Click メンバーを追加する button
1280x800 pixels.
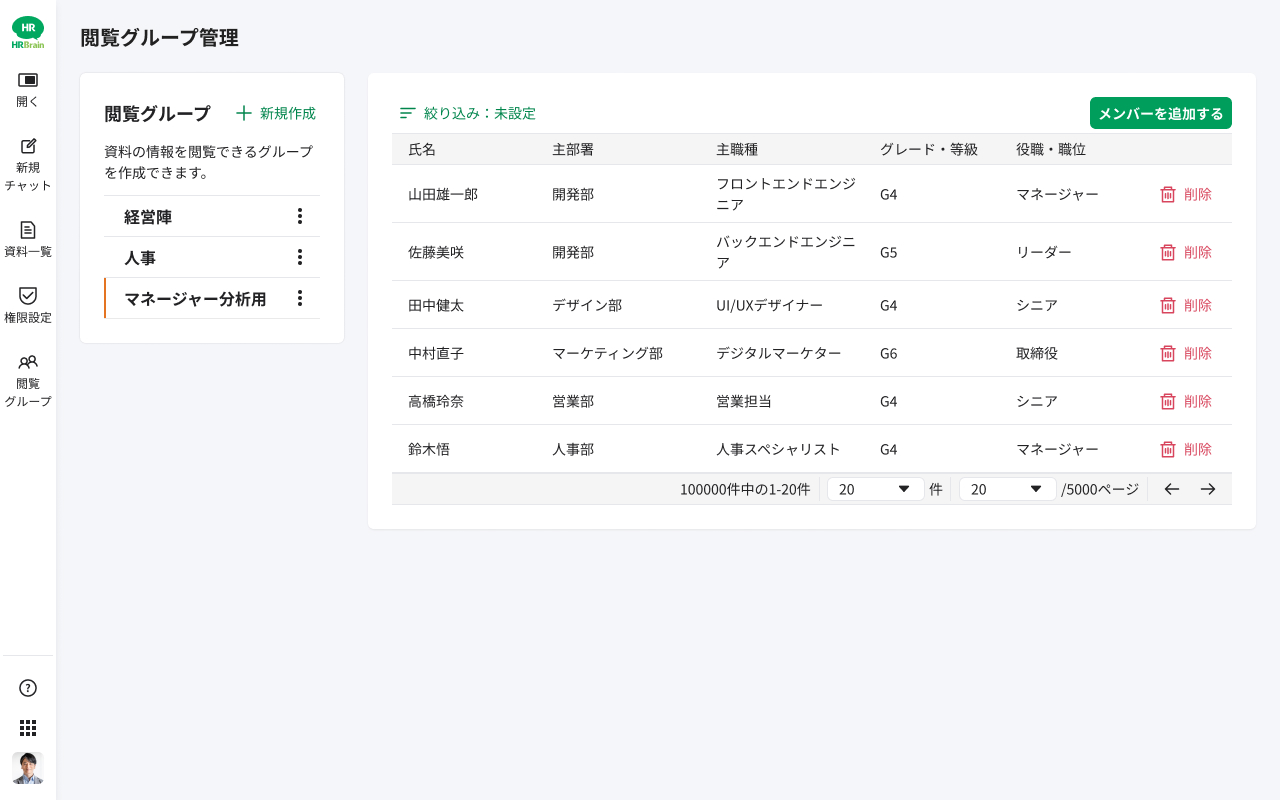[x=1160, y=113]
